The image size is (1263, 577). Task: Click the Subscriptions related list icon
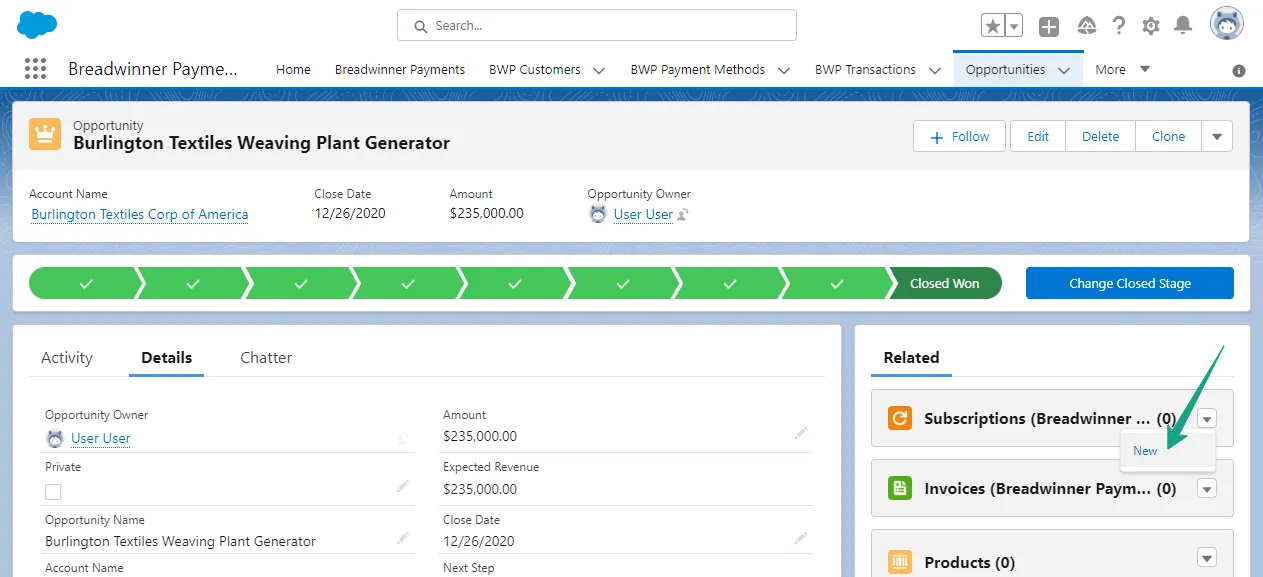tap(900, 418)
